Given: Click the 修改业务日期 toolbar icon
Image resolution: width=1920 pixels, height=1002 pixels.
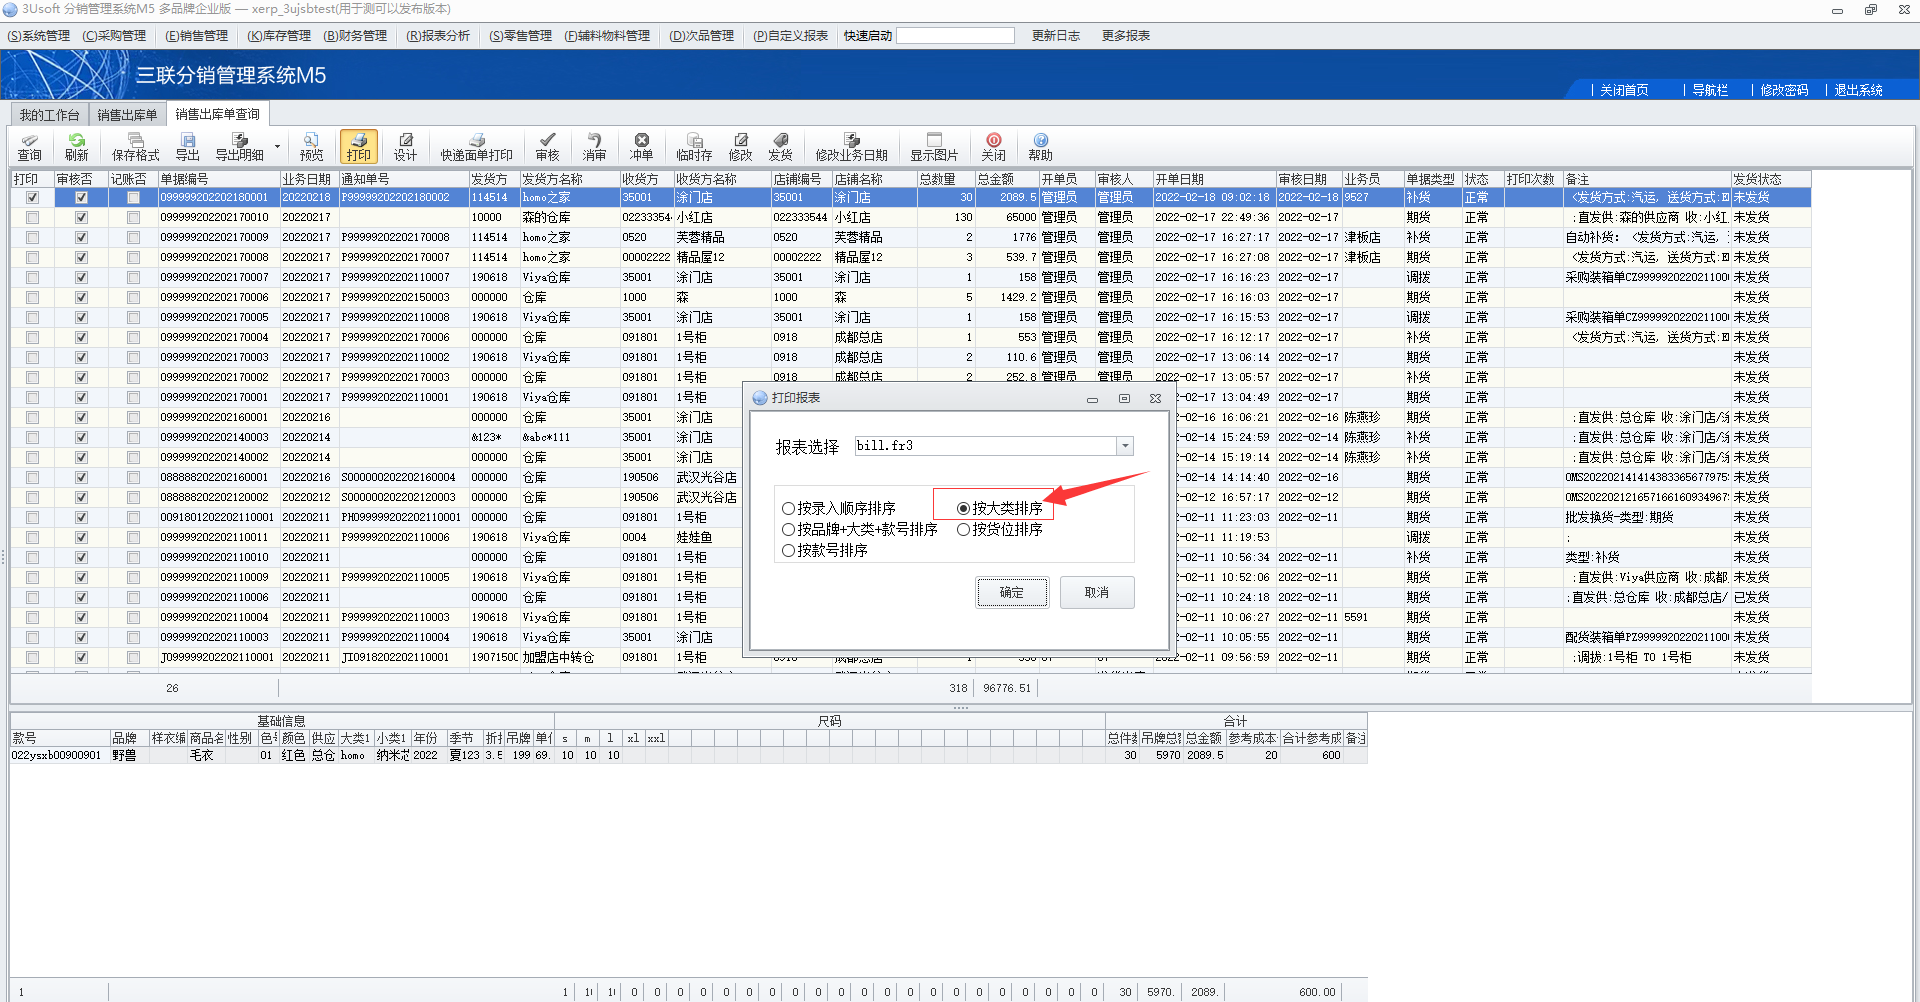Looking at the screenshot, I should point(851,146).
